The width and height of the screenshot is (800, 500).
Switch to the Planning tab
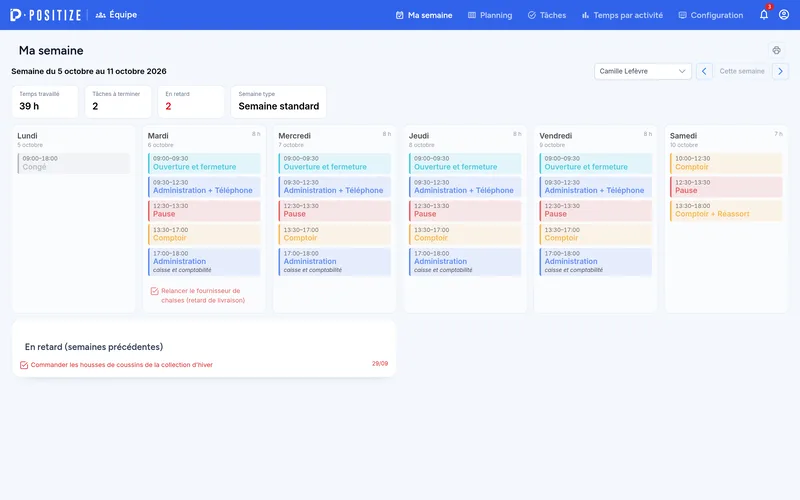(490, 15)
